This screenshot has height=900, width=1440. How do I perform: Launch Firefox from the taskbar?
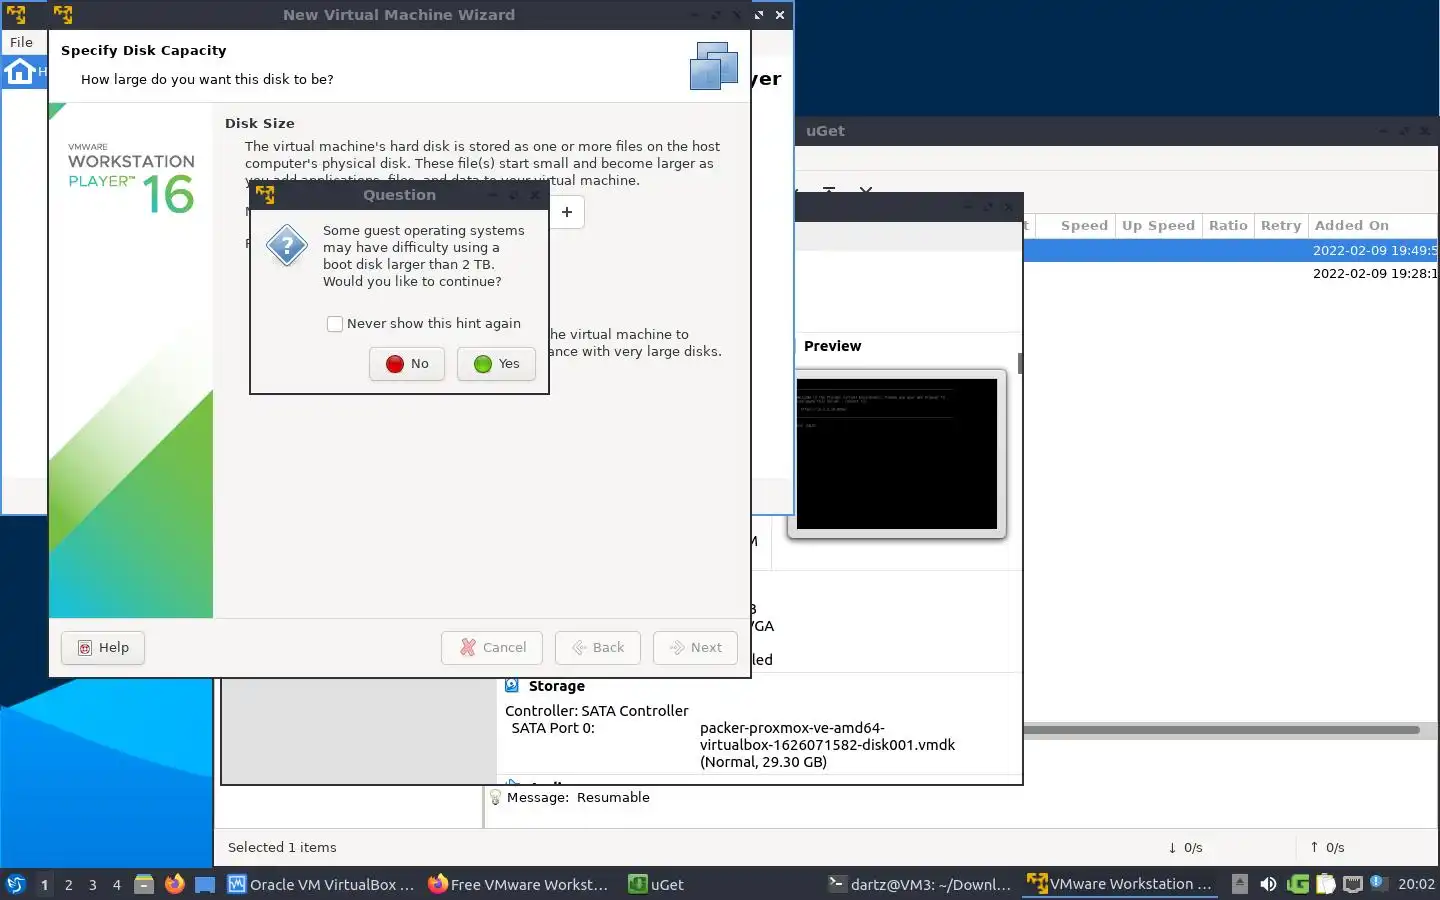[x=175, y=884]
